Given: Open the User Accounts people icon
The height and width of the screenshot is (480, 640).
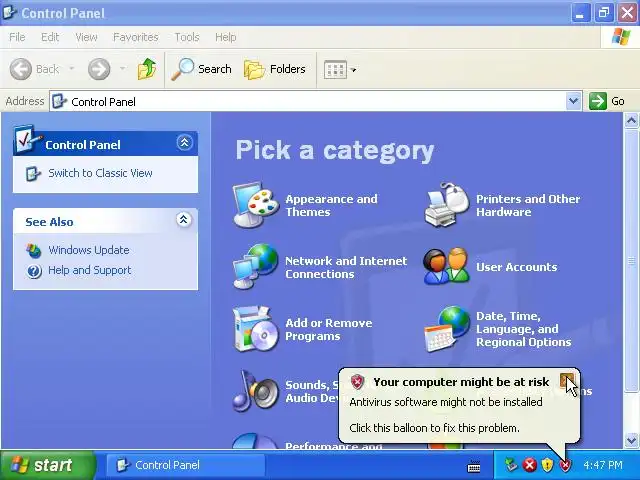Looking at the screenshot, I should (x=447, y=267).
